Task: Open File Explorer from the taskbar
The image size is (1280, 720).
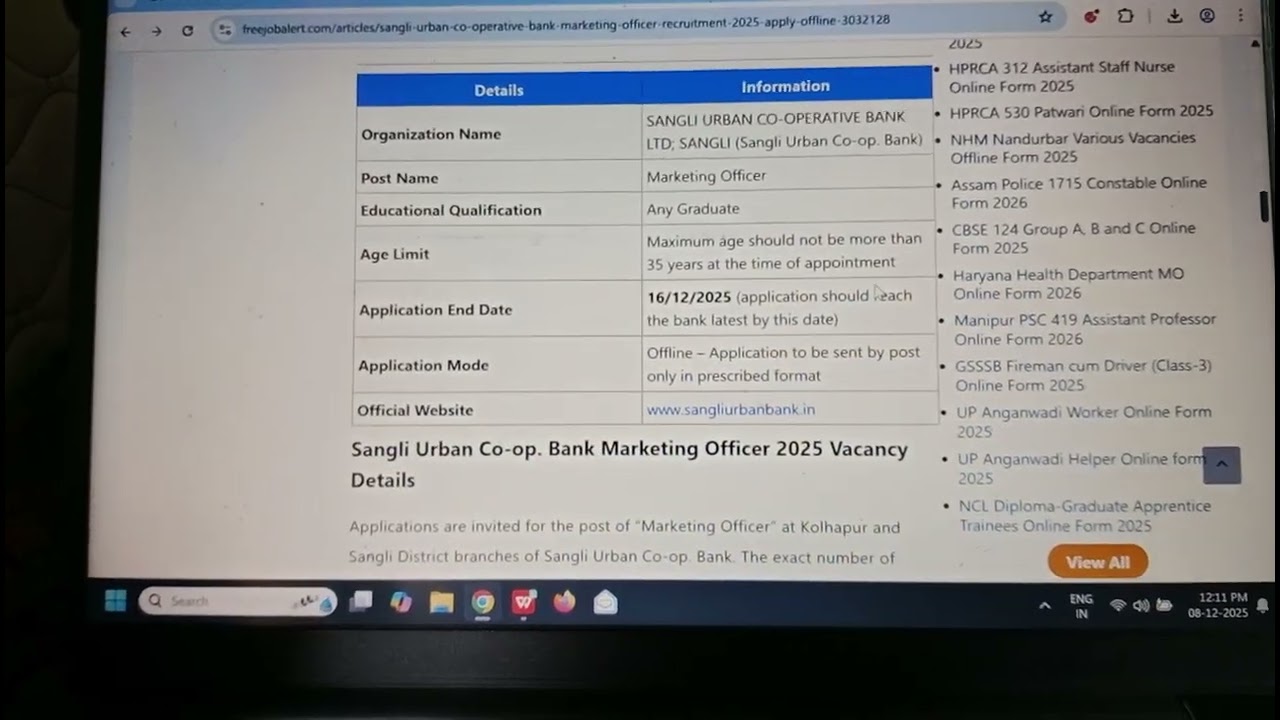Action: [x=442, y=602]
